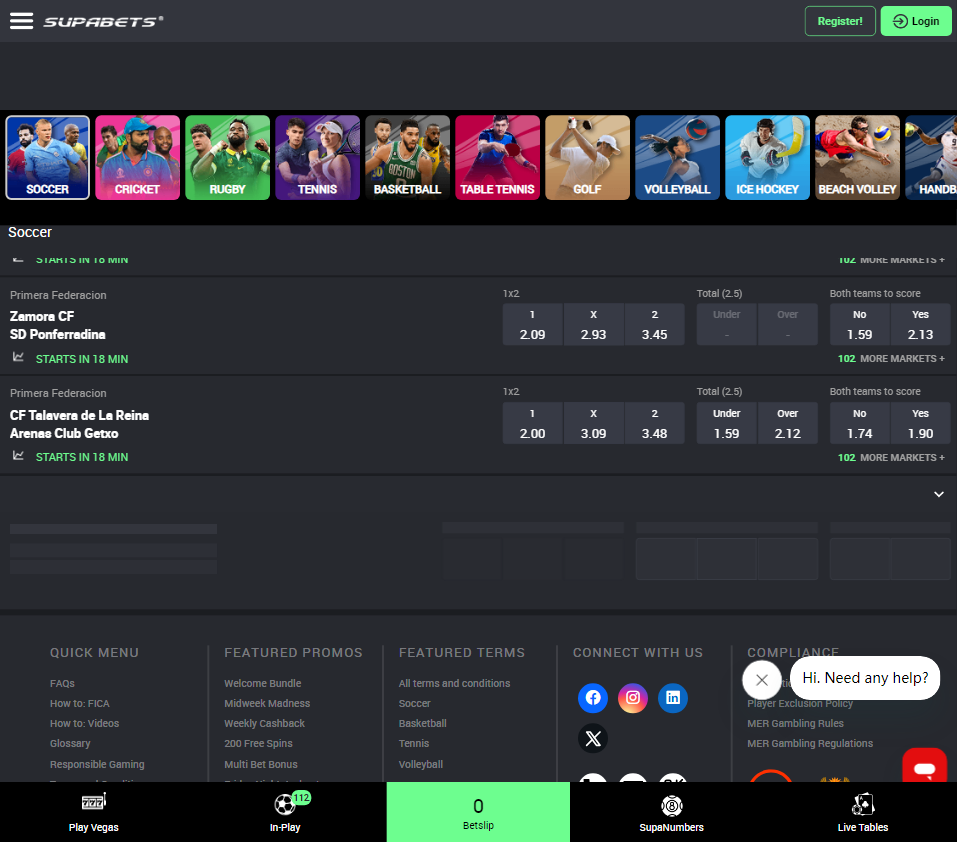Open Weekly Cashback promo
957x842 pixels.
264,724
